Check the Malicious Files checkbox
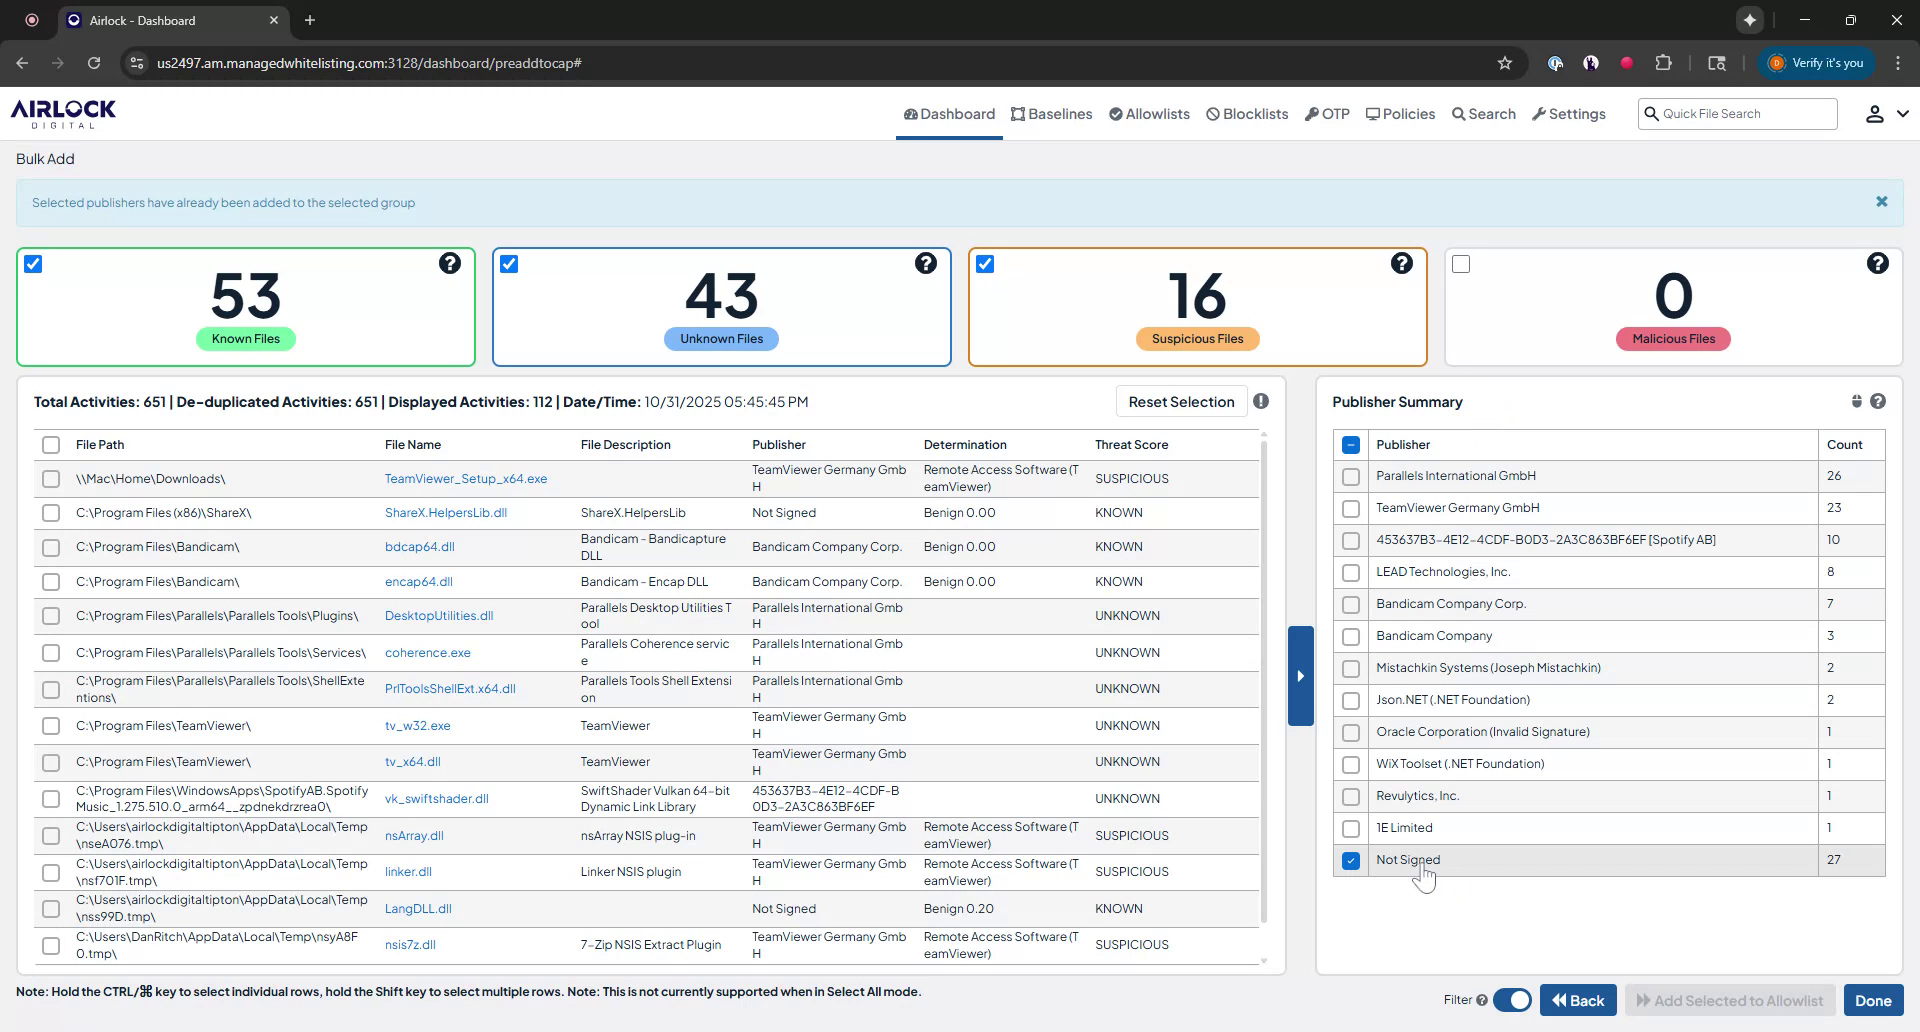This screenshot has height=1032, width=1920. (1461, 264)
